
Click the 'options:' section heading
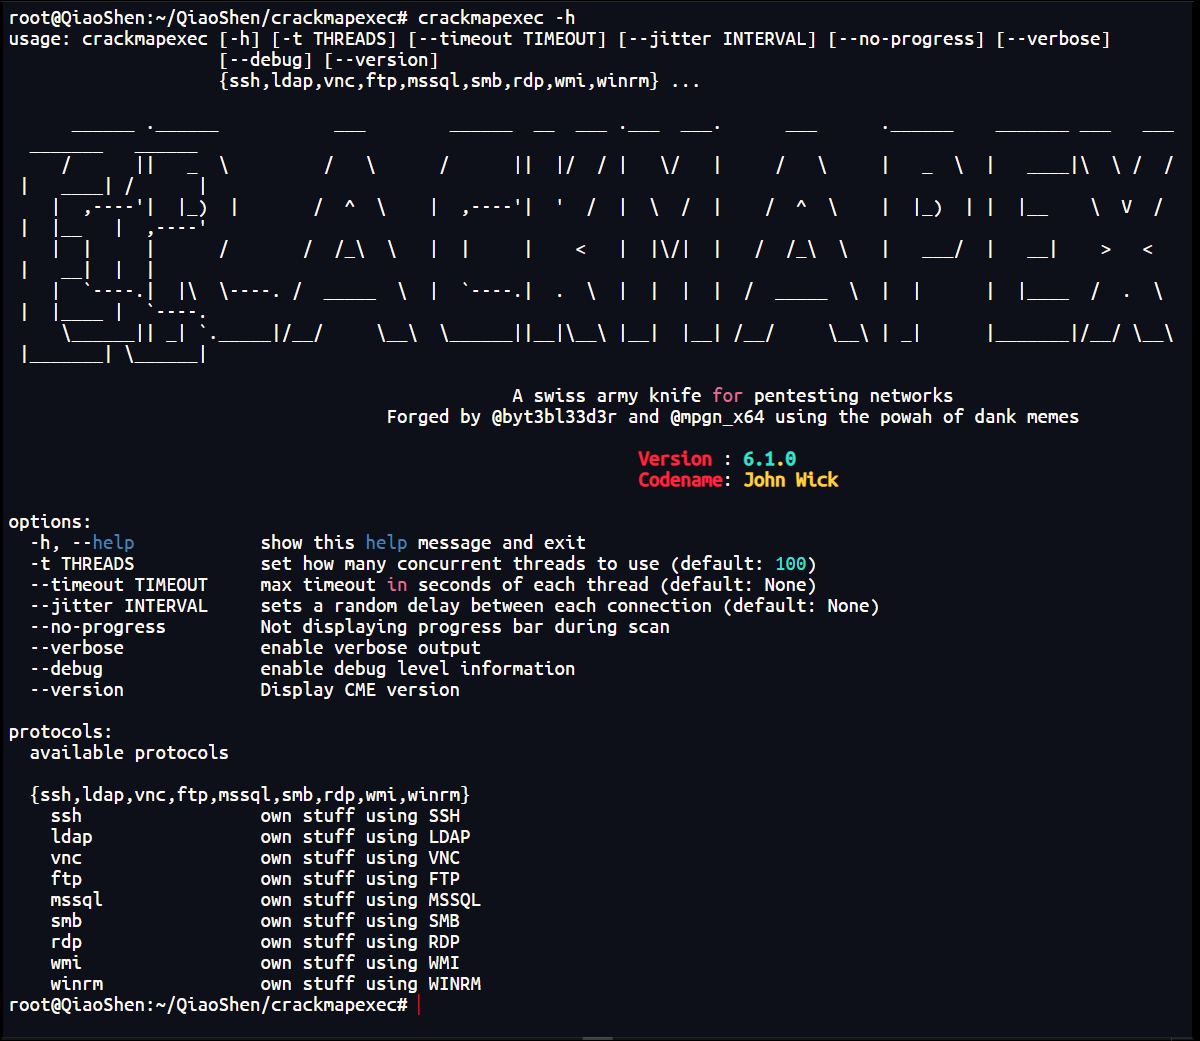coord(50,522)
